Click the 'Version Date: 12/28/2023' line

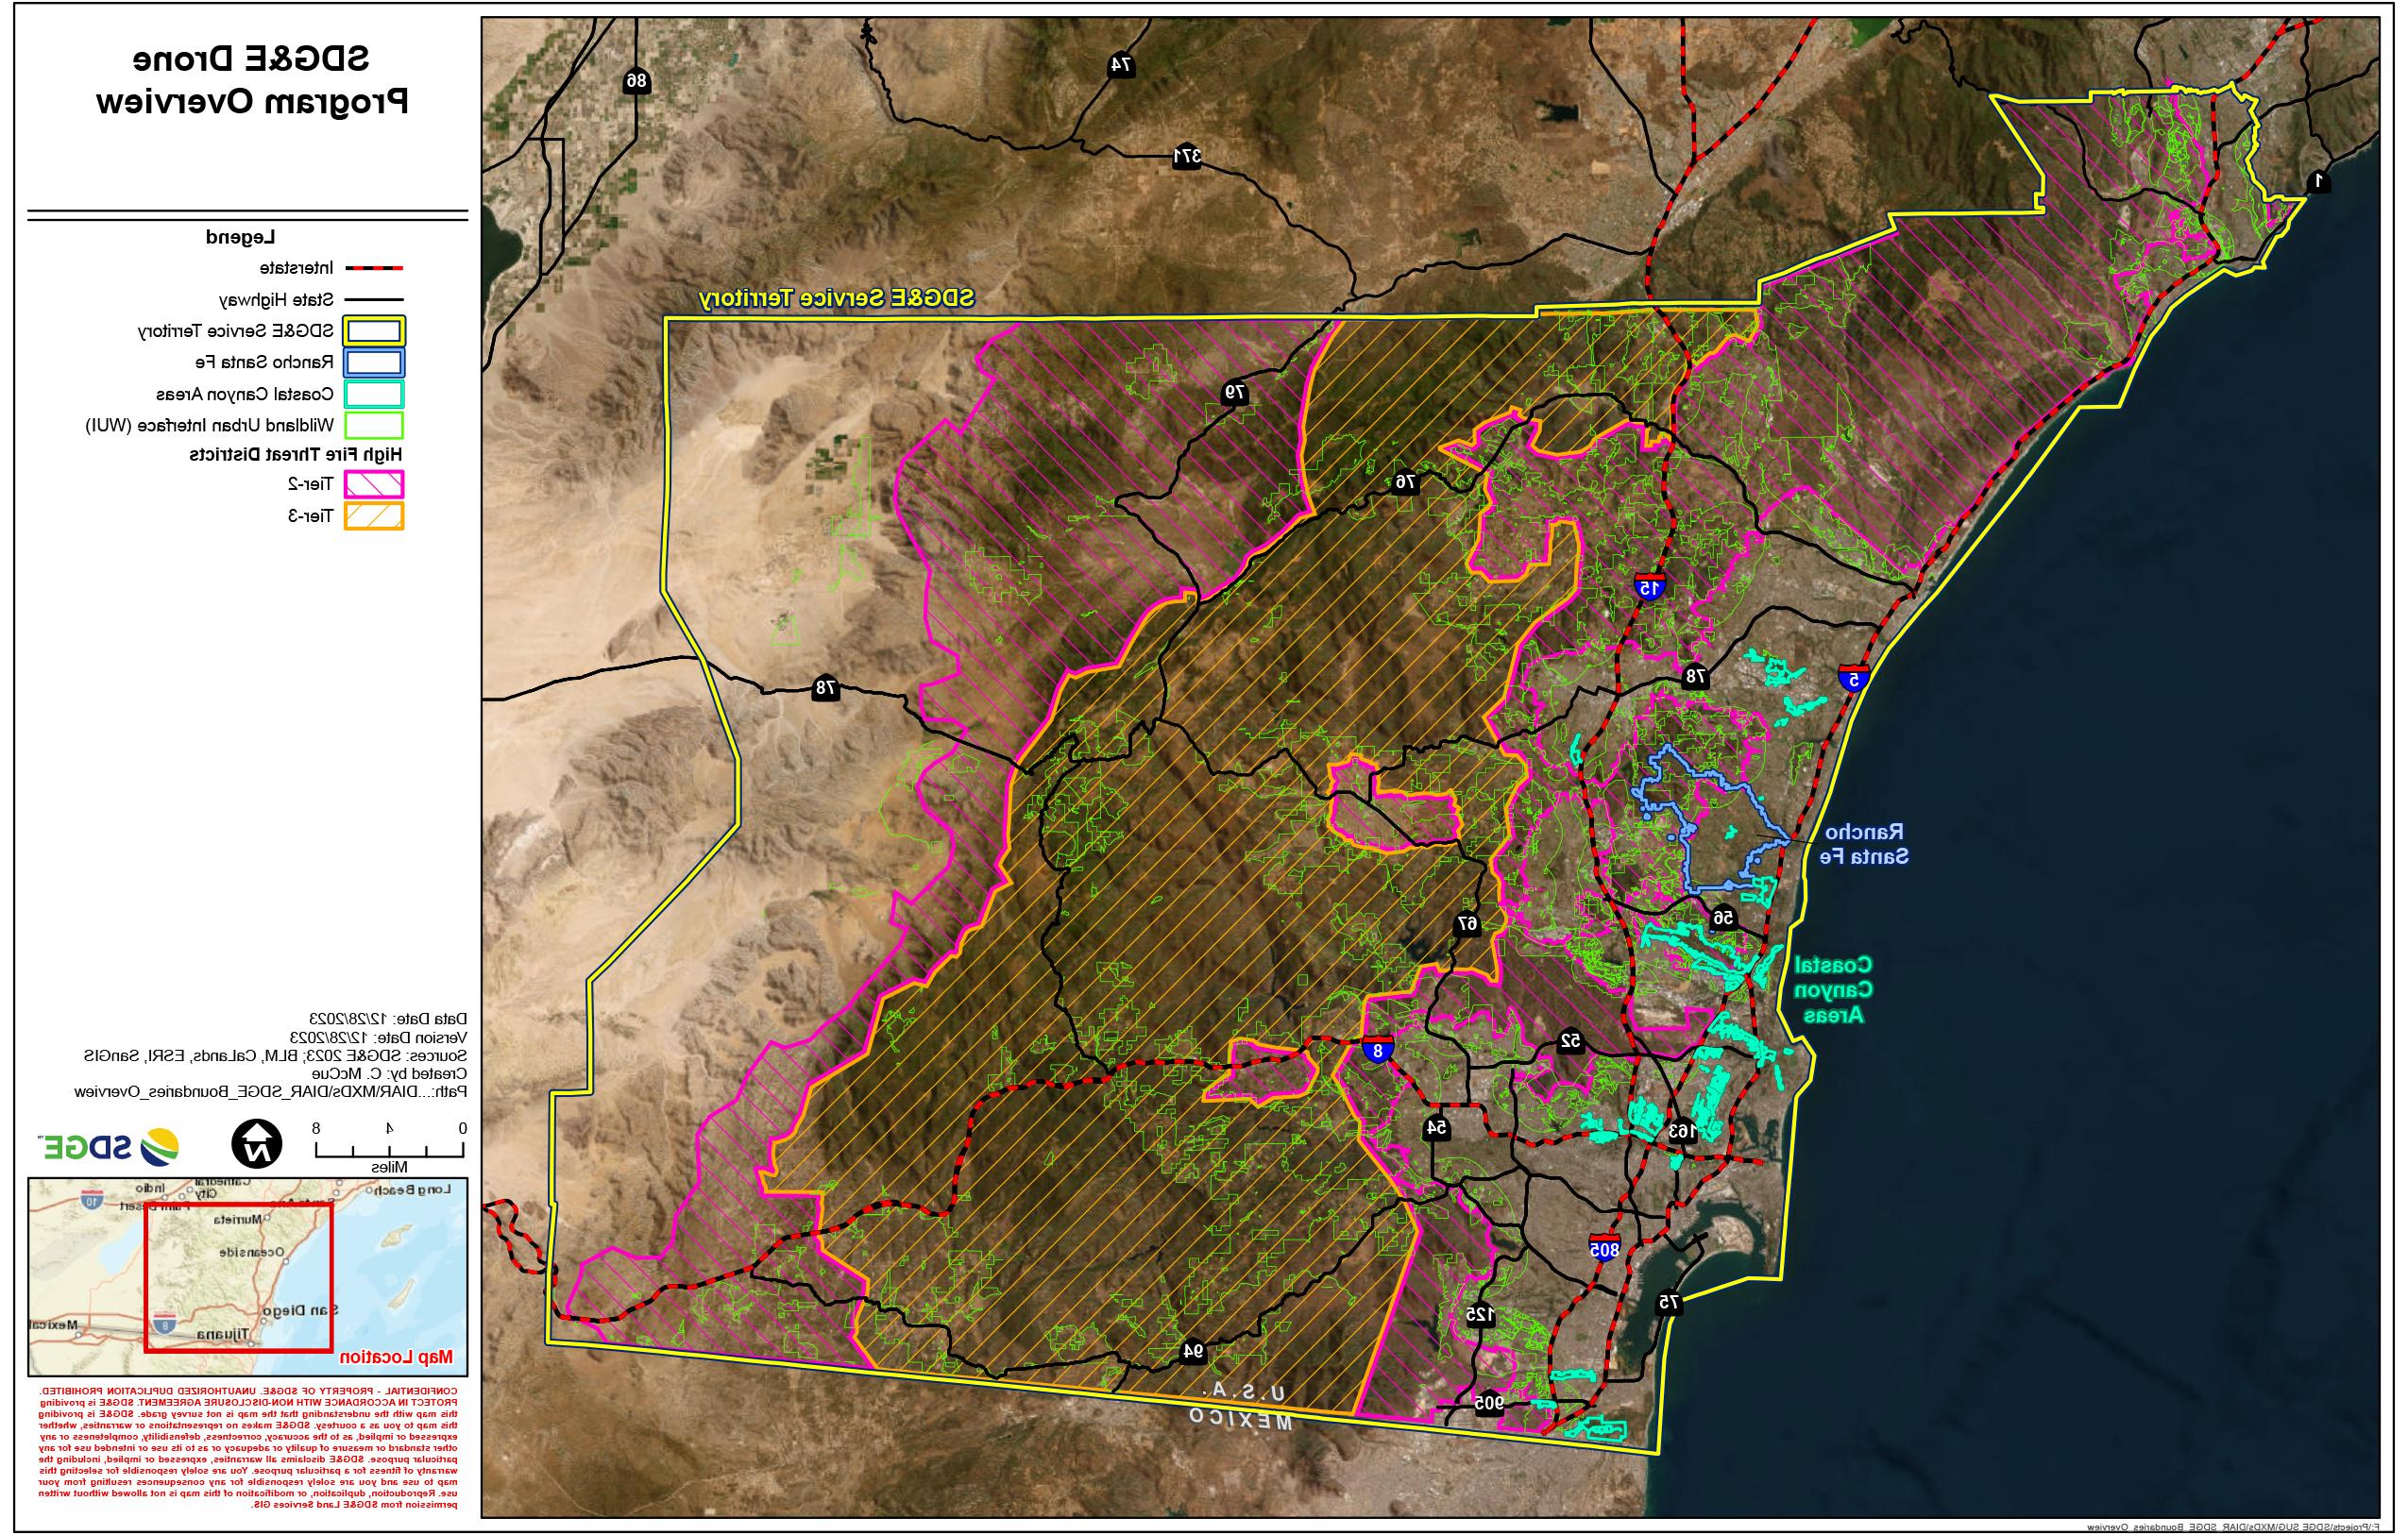(378, 1037)
